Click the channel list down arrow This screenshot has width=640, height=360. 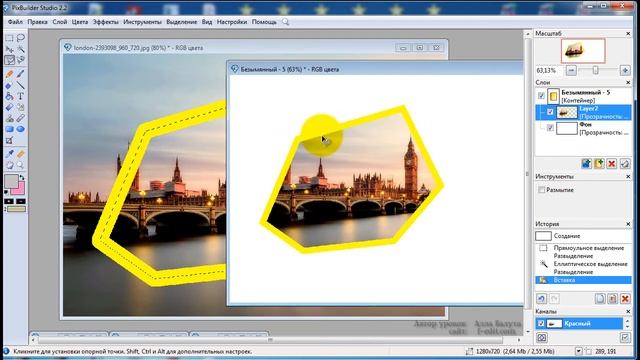pyautogui.click(x=627, y=327)
